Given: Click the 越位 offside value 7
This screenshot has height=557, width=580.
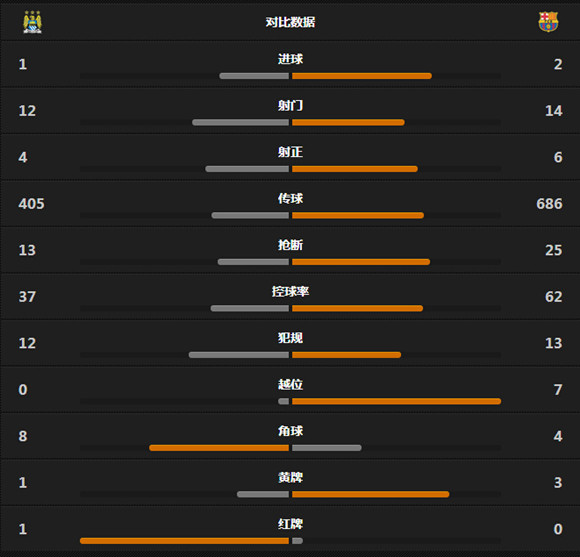Looking at the screenshot, I should point(558,390).
